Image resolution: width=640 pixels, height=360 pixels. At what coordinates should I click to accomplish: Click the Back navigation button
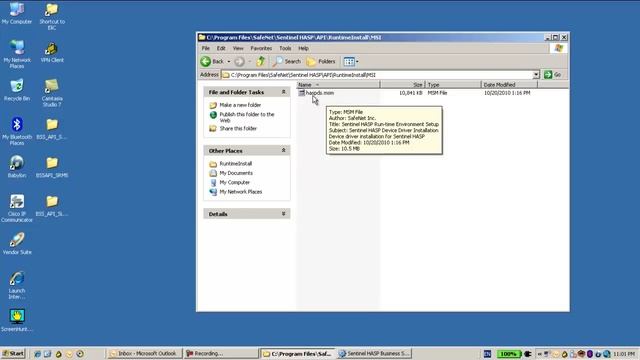[212, 62]
